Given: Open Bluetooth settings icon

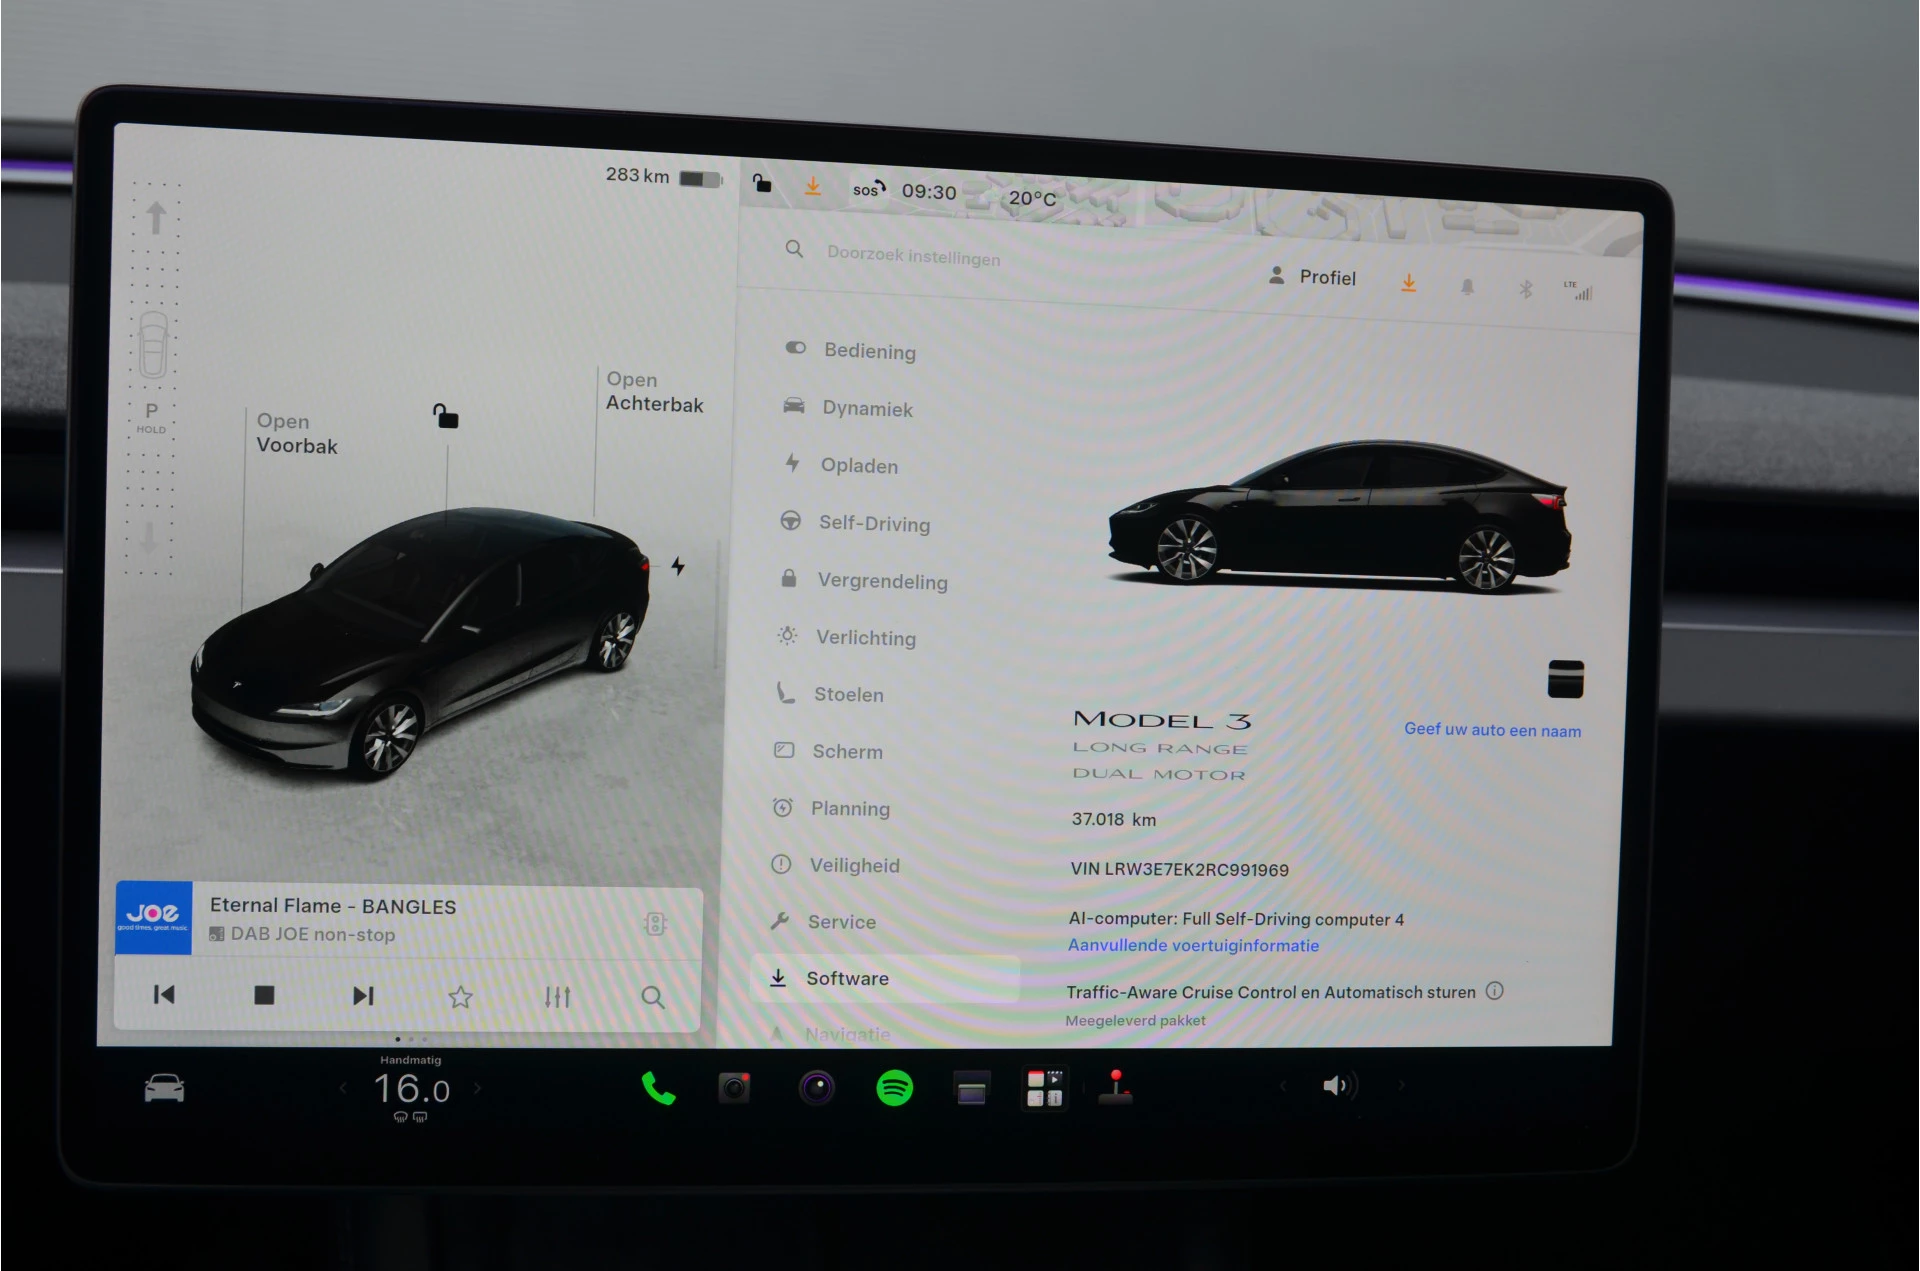Looking at the screenshot, I should pyautogui.click(x=1526, y=289).
